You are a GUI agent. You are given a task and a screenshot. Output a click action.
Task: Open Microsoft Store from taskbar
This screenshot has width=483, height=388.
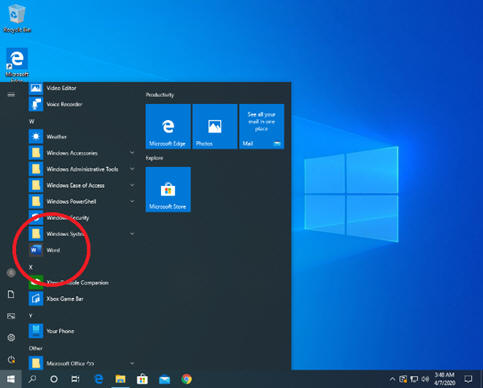coord(142,379)
